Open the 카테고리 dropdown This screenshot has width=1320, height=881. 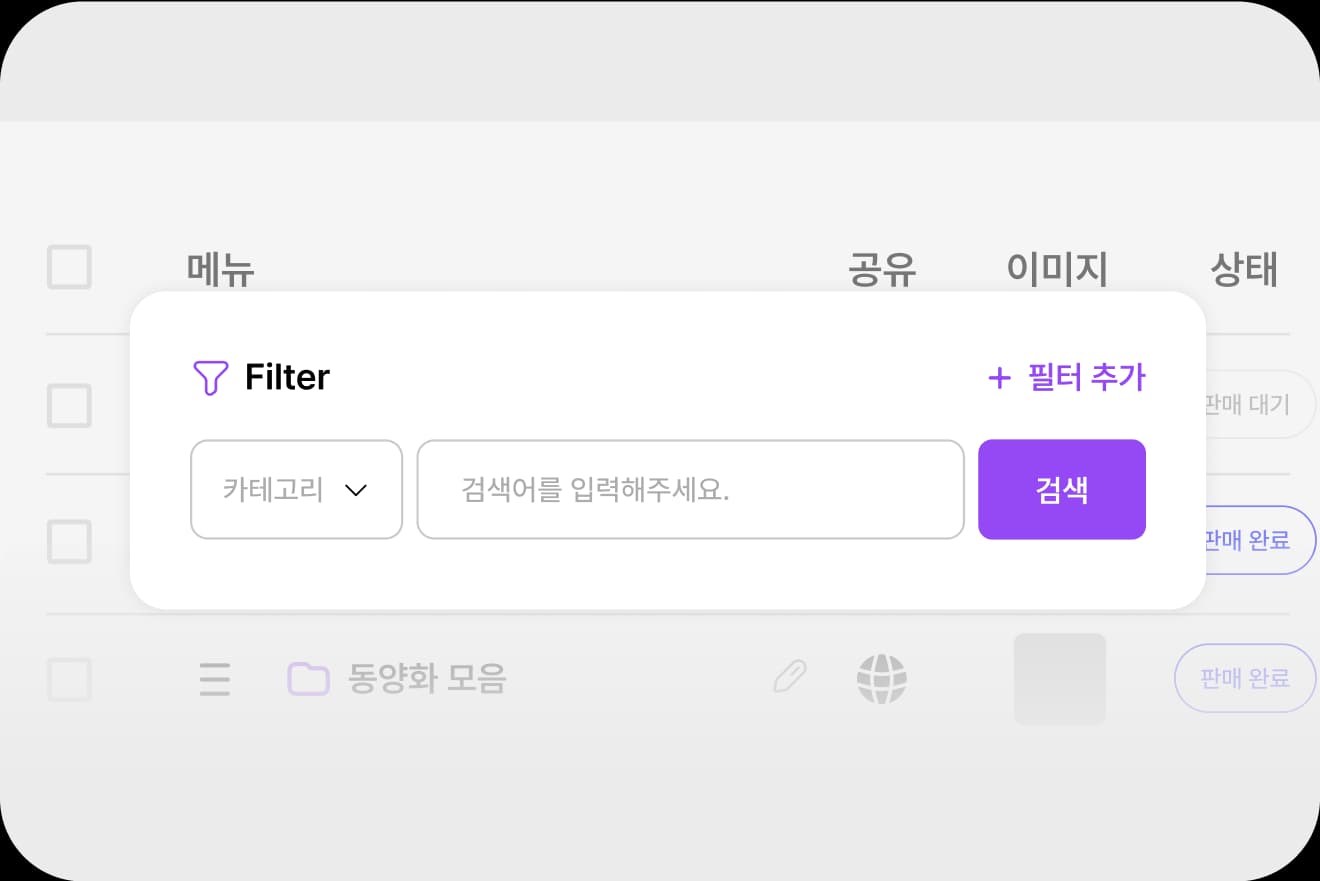click(296, 490)
